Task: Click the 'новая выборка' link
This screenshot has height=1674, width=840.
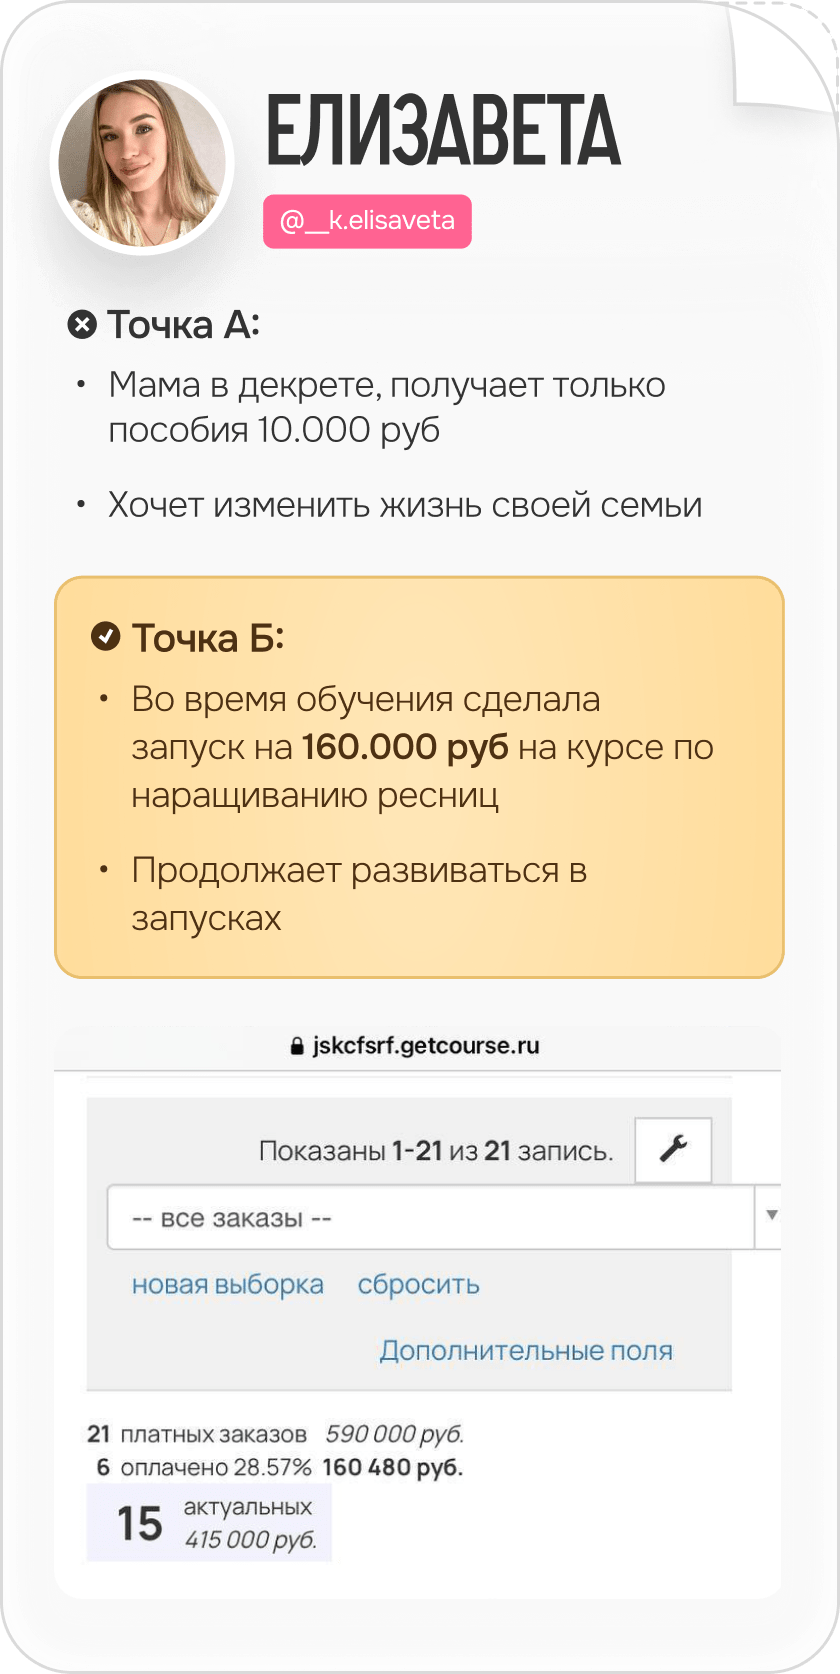Action: click(228, 1284)
